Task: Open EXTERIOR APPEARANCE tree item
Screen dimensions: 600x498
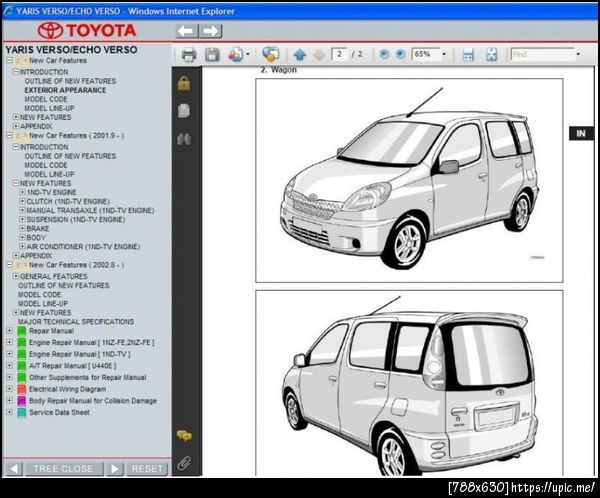Action: pyautogui.click(x=65, y=90)
